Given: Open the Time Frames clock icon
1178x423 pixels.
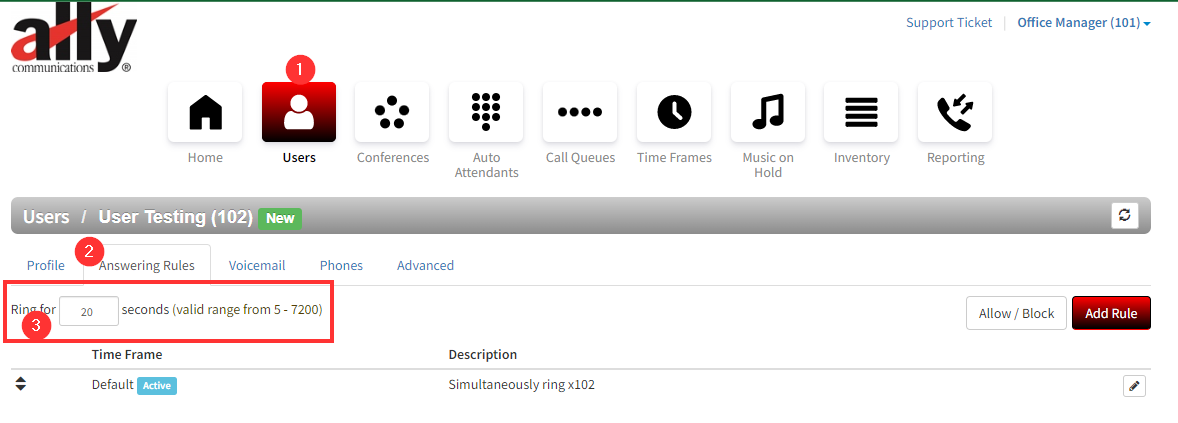Looking at the screenshot, I should point(674,112).
